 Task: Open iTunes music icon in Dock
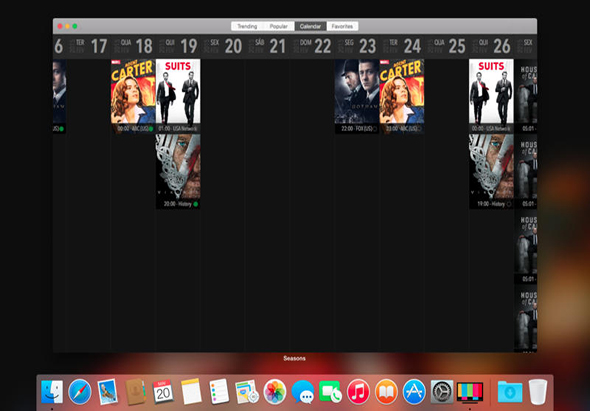coord(358,392)
